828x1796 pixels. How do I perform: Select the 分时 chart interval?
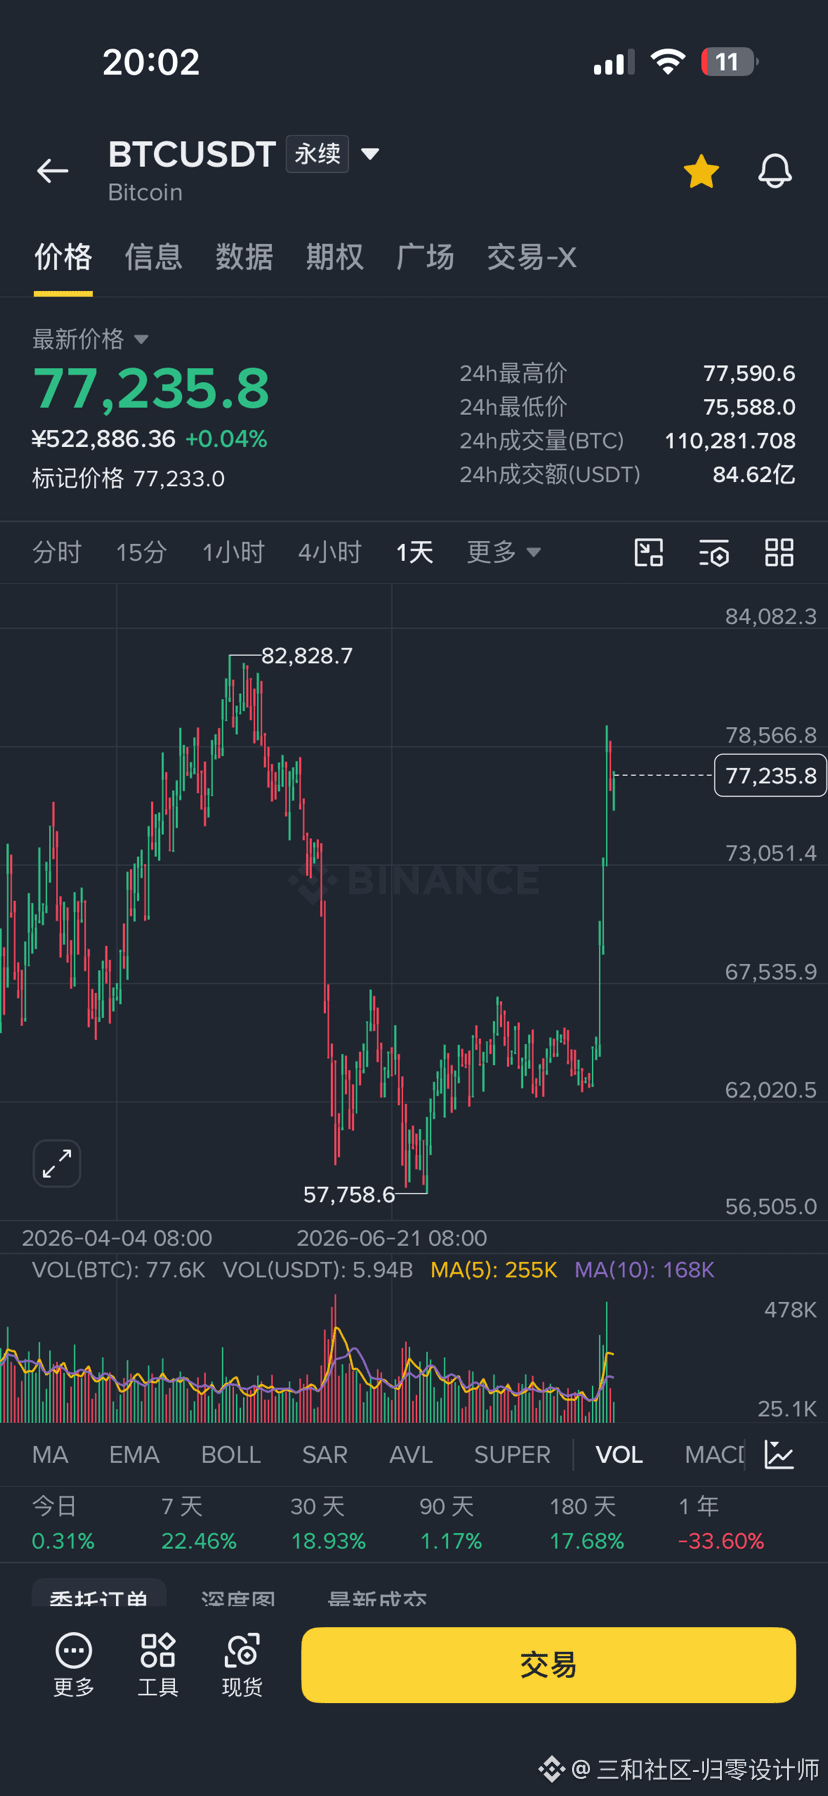pyautogui.click(x=56, y=552)
